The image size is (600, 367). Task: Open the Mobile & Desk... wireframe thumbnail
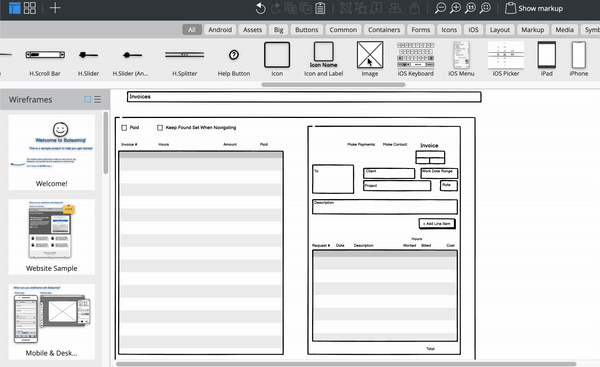(52, 321)
